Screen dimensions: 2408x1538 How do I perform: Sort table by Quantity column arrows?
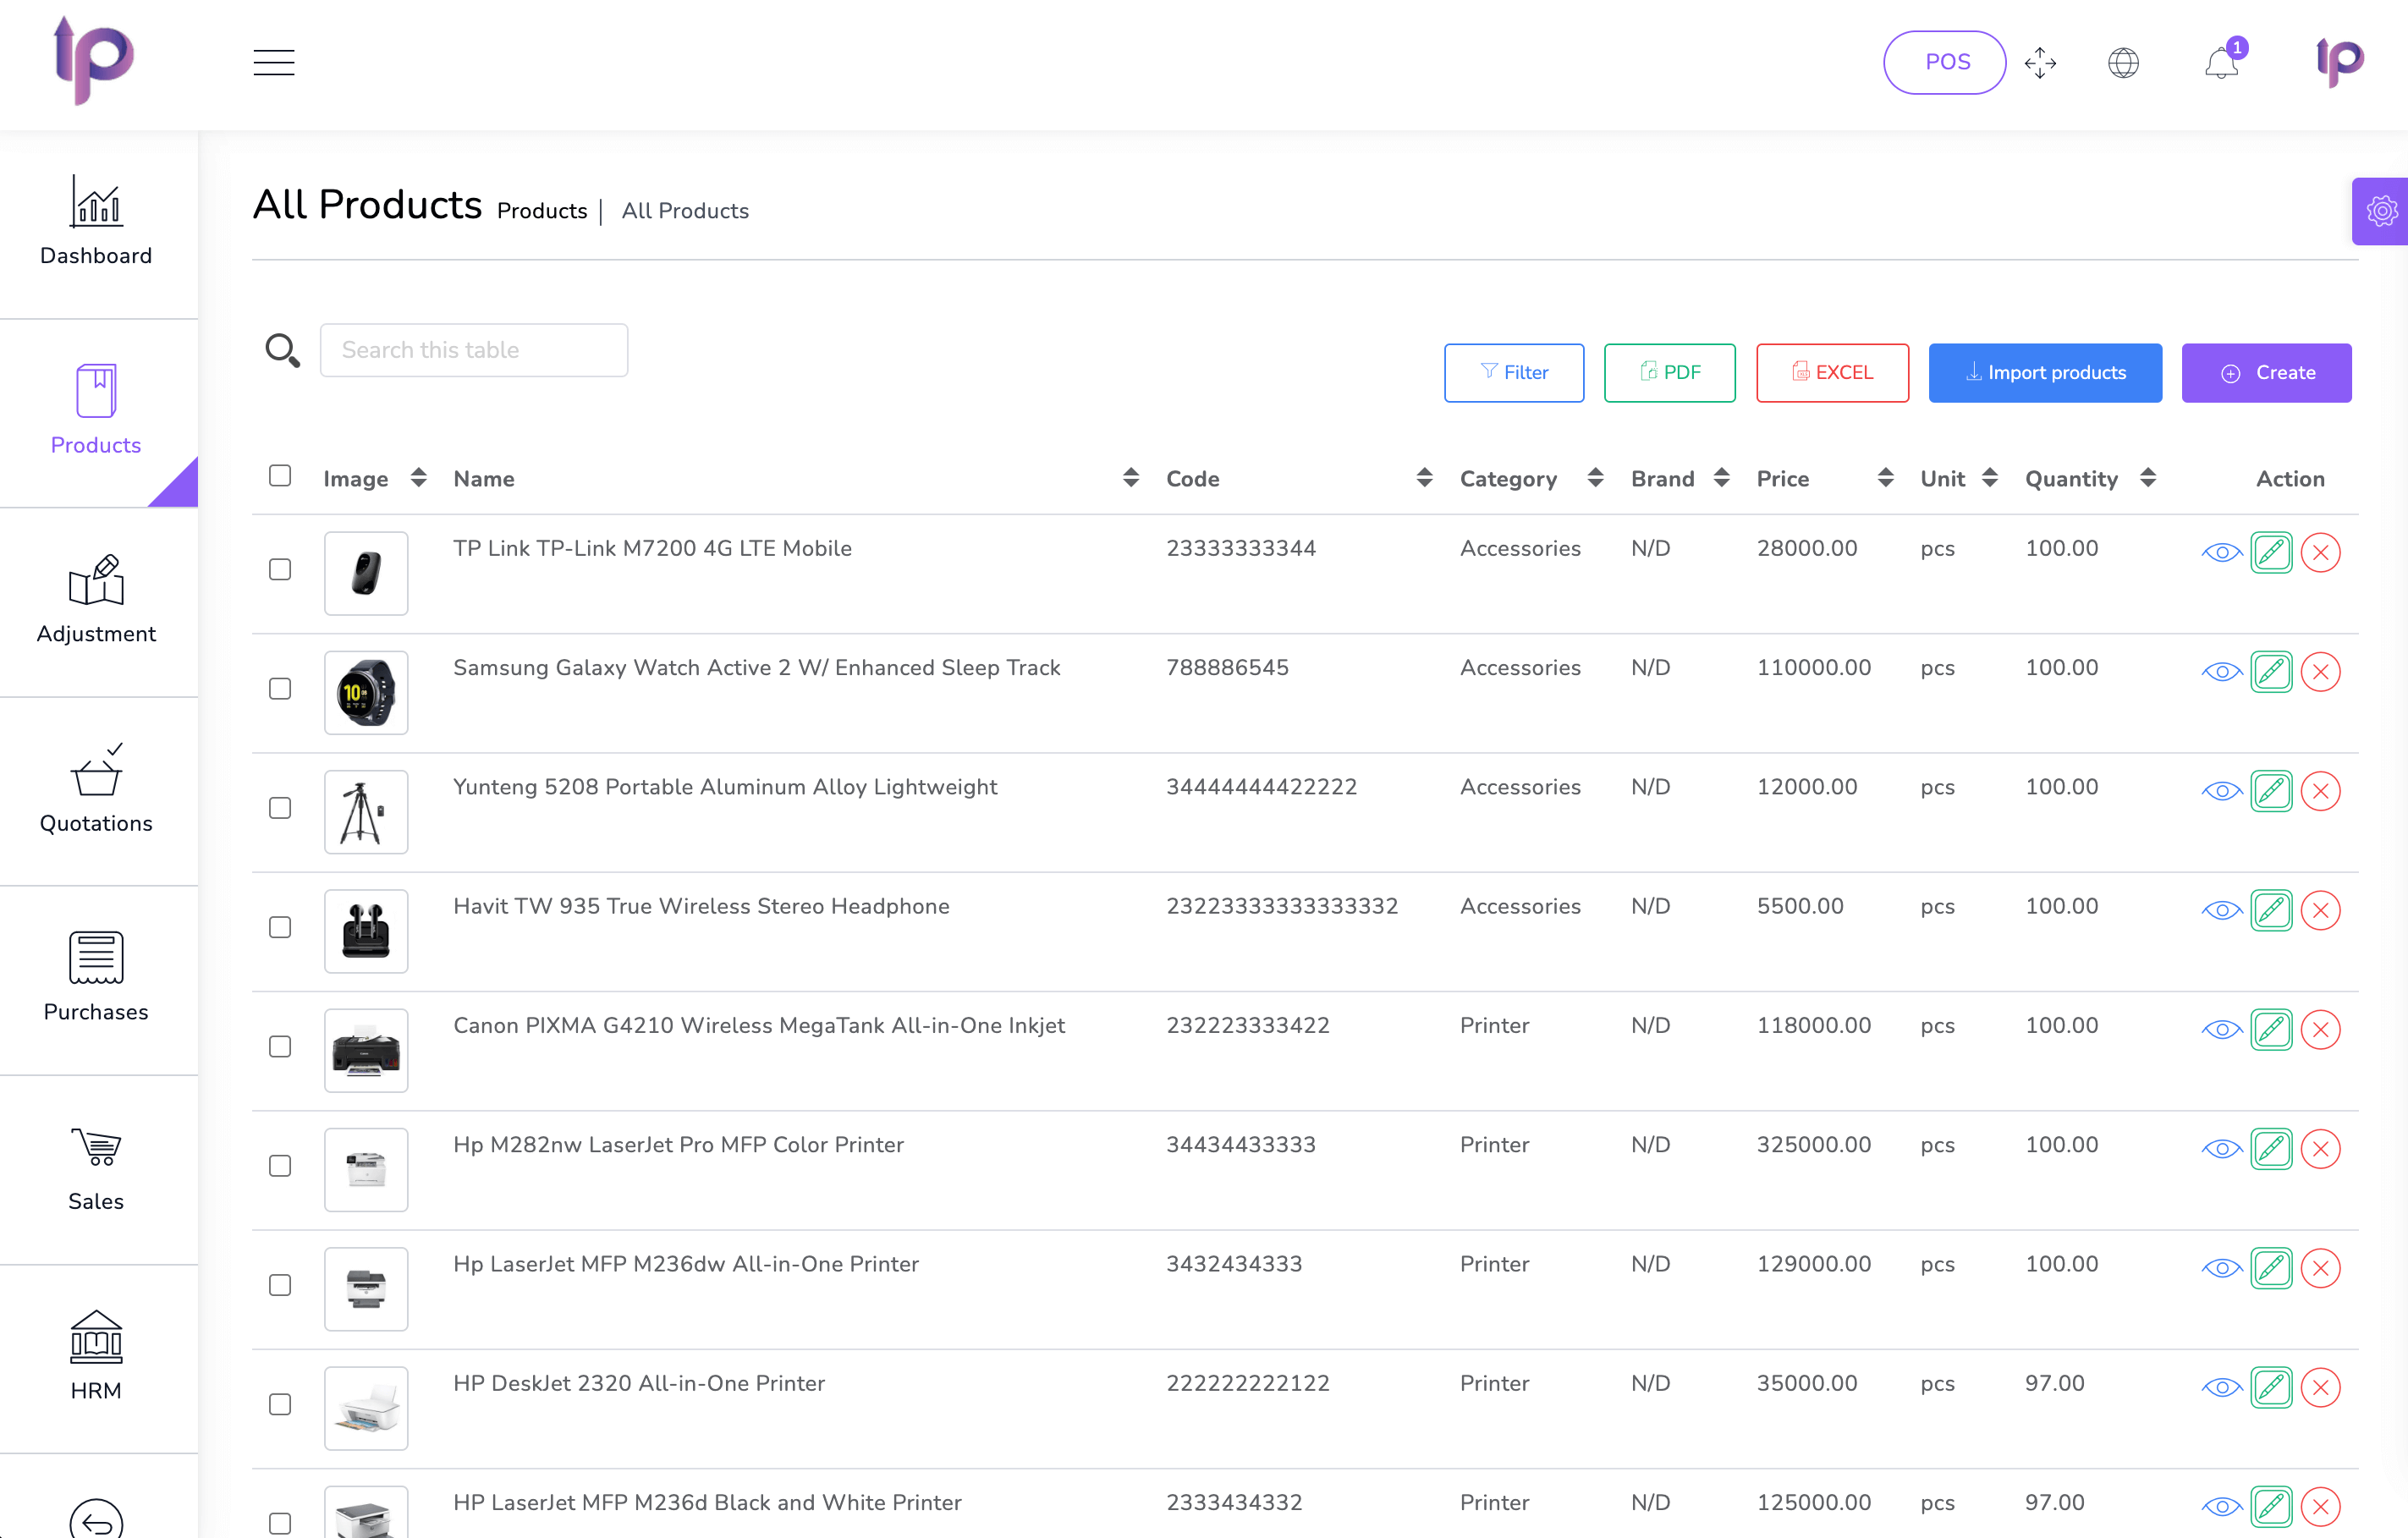tap(2147, 477)
